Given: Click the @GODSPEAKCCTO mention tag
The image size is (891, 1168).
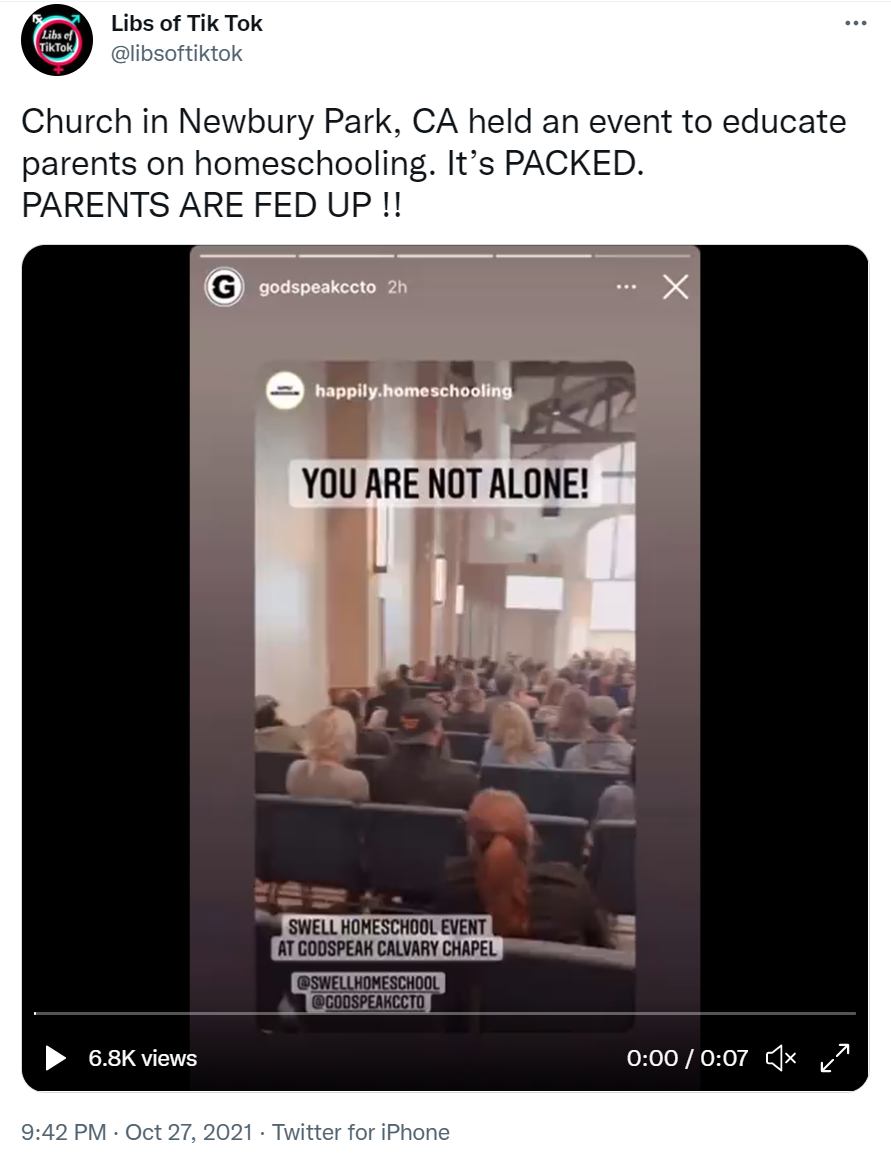Looking at the screenshot, I should [x=368, y=1003].
